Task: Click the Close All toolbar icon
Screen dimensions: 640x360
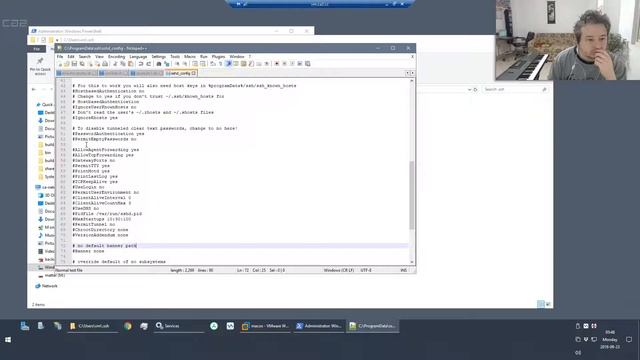Action: [98, 64]
